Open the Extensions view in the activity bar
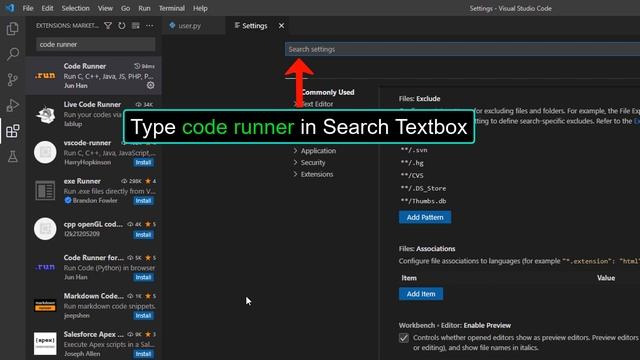The image size is (640, 360). coord(13,131)
